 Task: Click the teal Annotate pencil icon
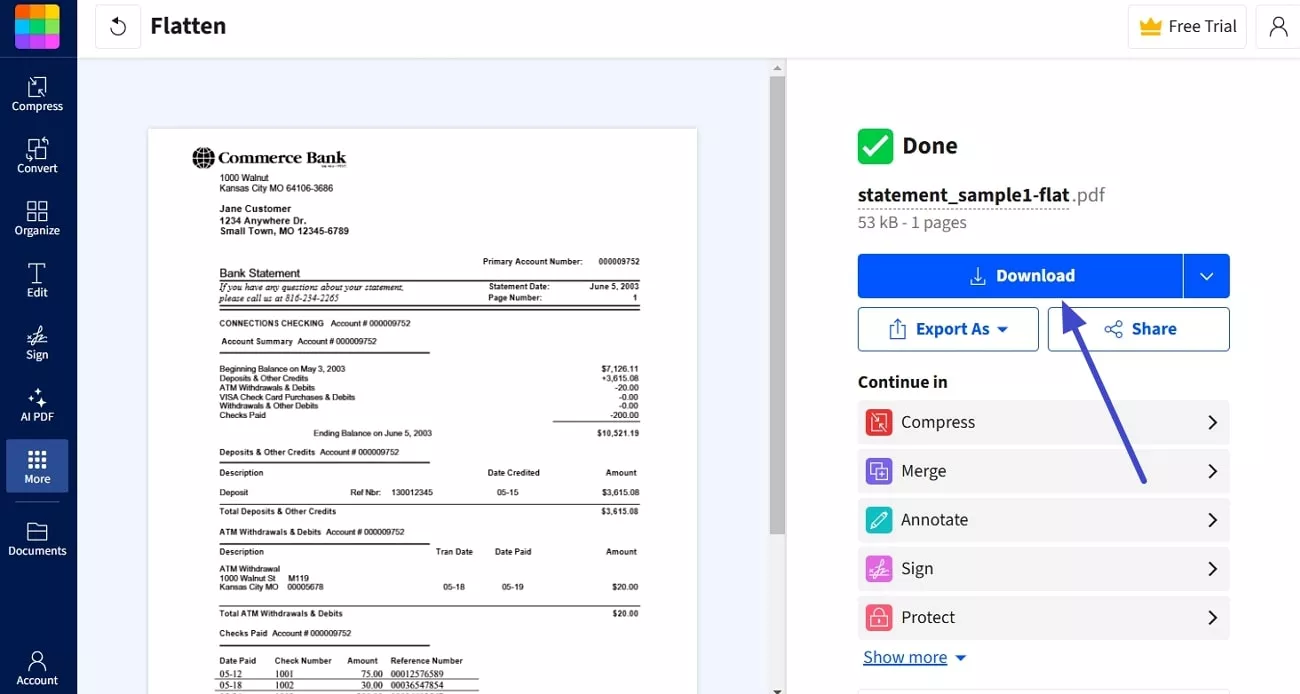pos(878,520)
